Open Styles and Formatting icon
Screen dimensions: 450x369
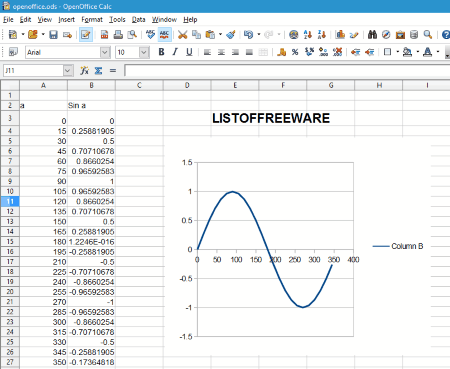coord(13,52)
